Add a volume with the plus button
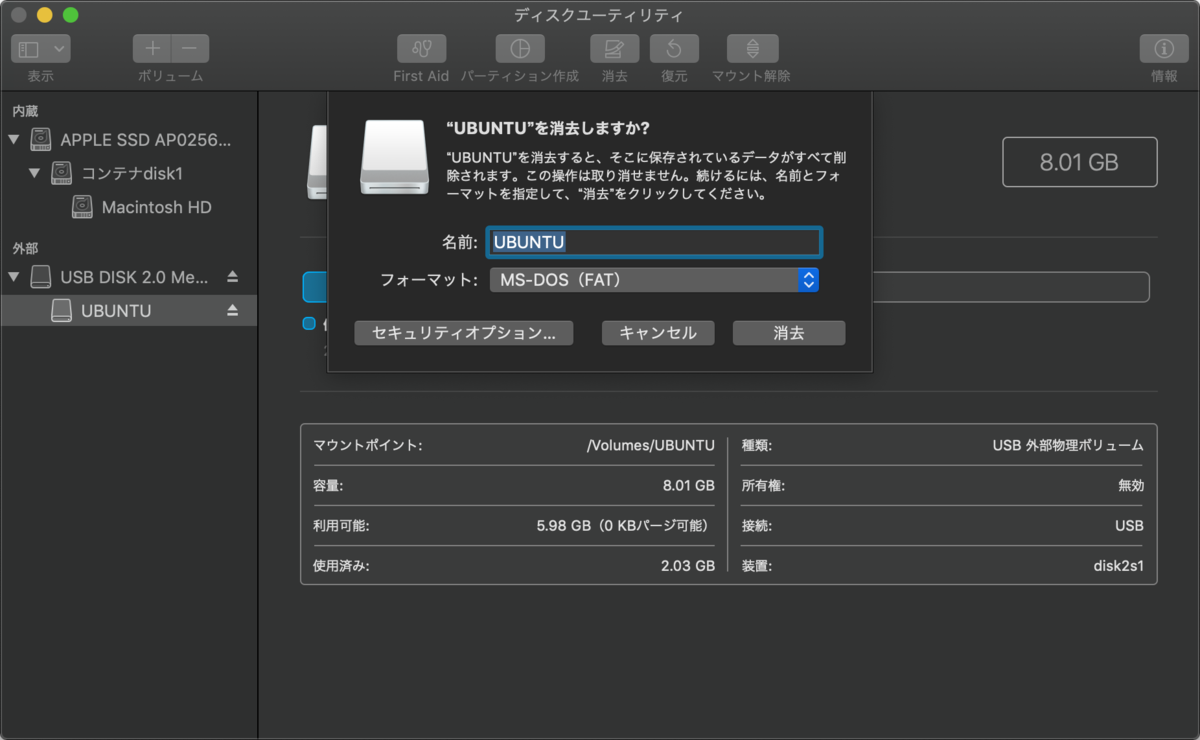1200x740 pixels. click(152, 48)
